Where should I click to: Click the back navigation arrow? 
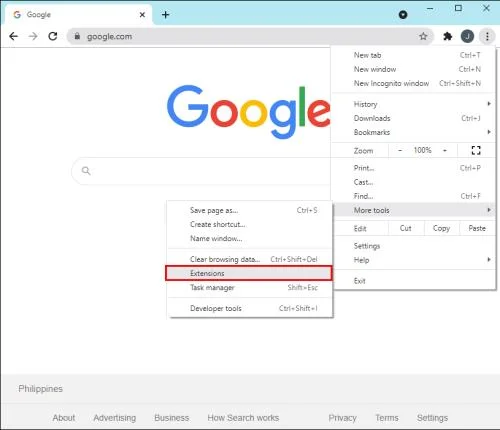click(13, 36)
